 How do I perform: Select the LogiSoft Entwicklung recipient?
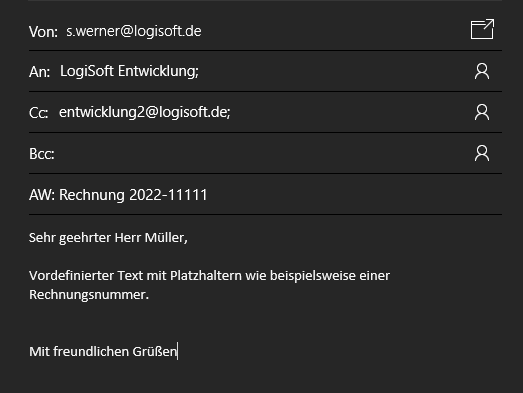pos(129,71)
